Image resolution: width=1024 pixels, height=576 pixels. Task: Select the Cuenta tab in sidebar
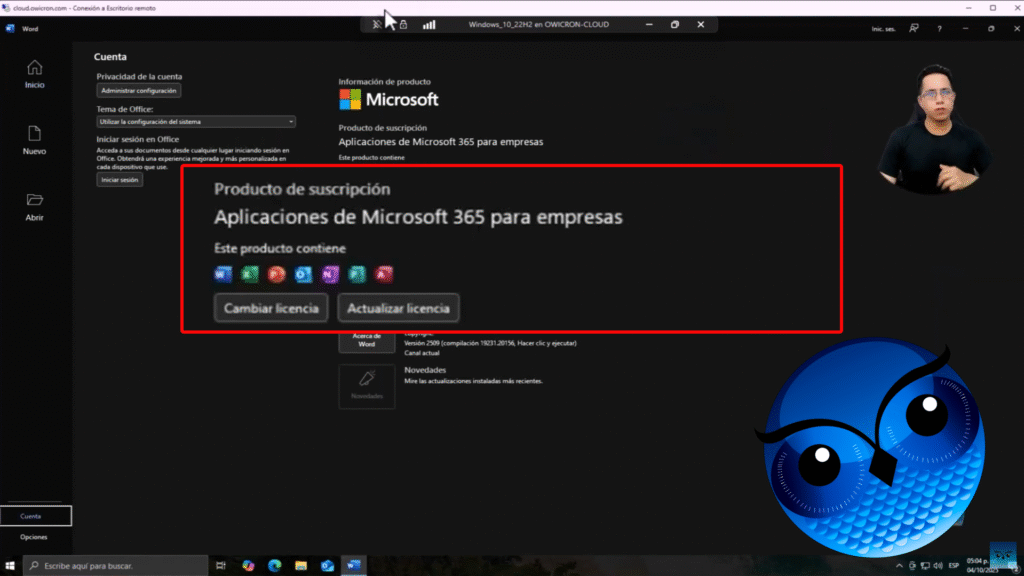point(36,516)
